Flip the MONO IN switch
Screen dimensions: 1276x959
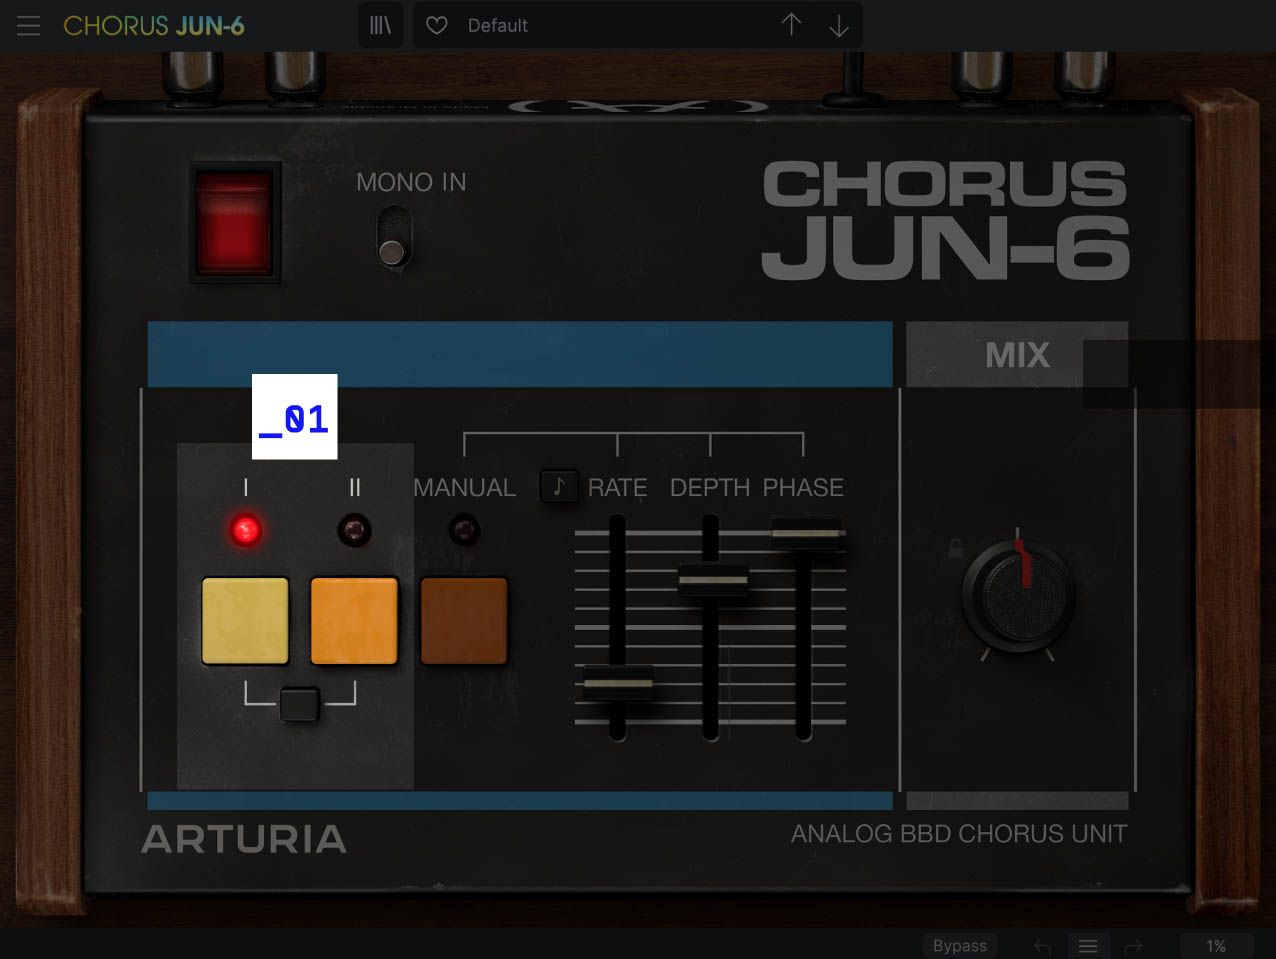pos(393,238)
